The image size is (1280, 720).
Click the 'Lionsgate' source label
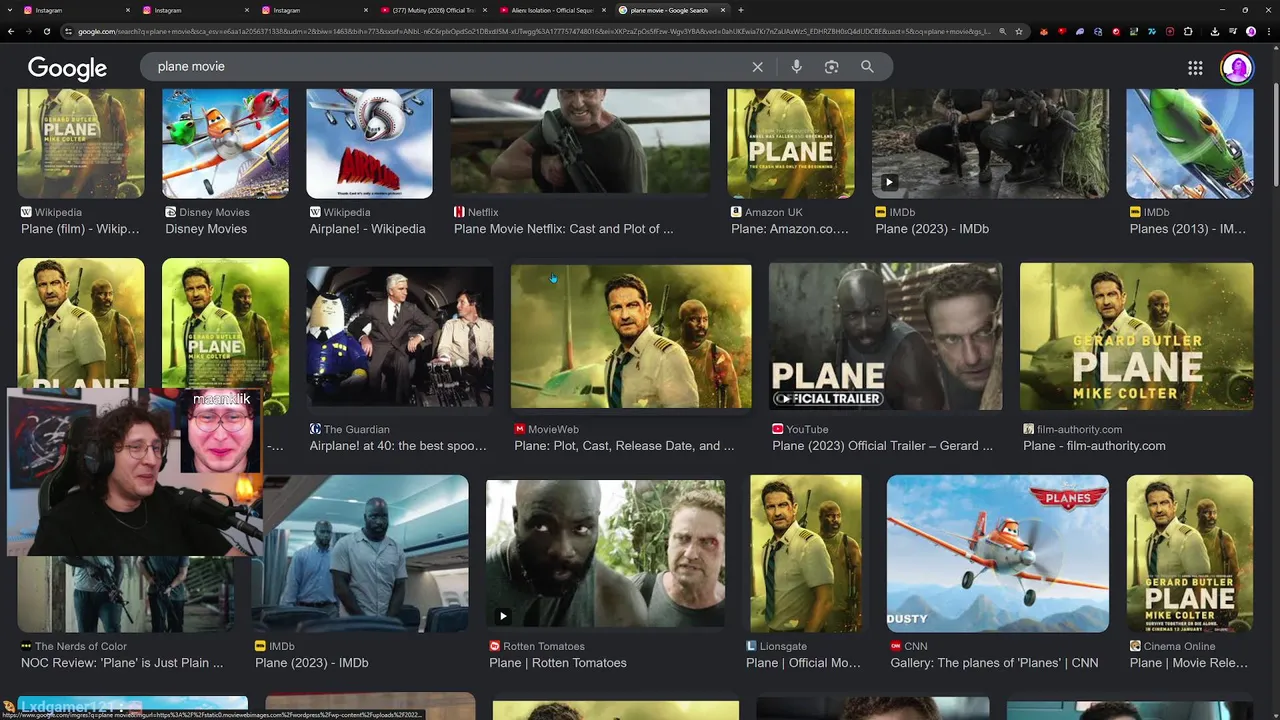tap(783, 646)
